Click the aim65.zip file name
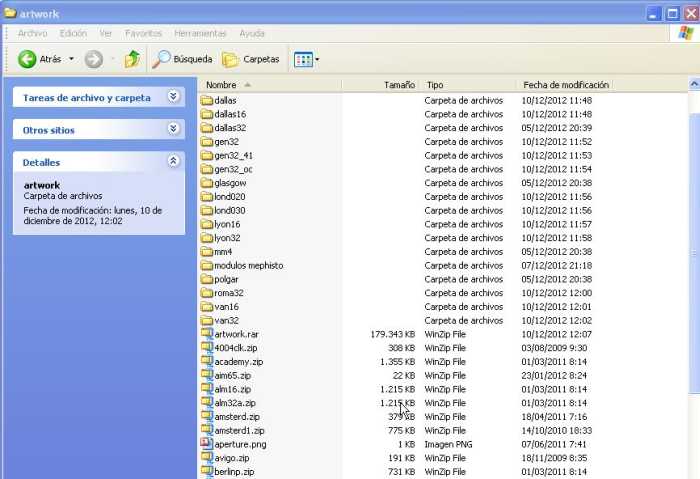The width and height of the screenshot is (700, 479). point(233,375)
